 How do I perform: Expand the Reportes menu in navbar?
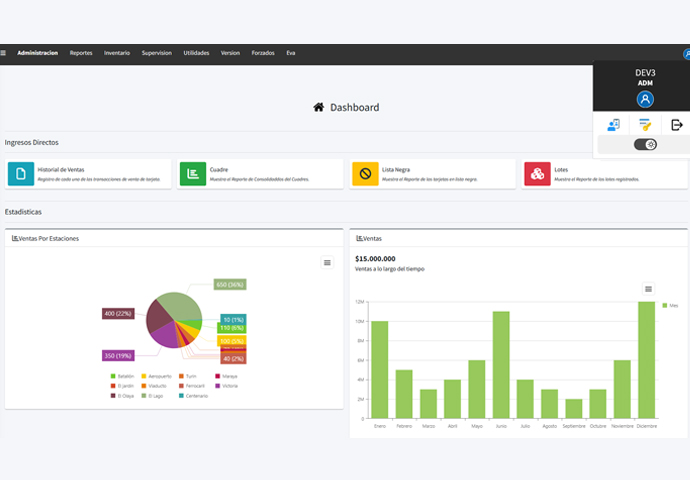click(81, 52)
